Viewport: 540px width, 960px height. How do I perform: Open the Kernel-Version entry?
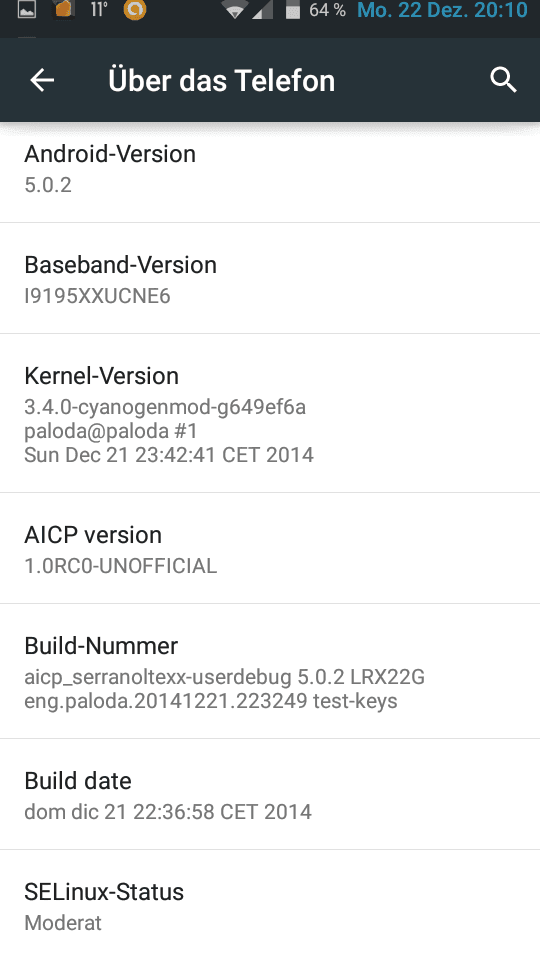270,413
